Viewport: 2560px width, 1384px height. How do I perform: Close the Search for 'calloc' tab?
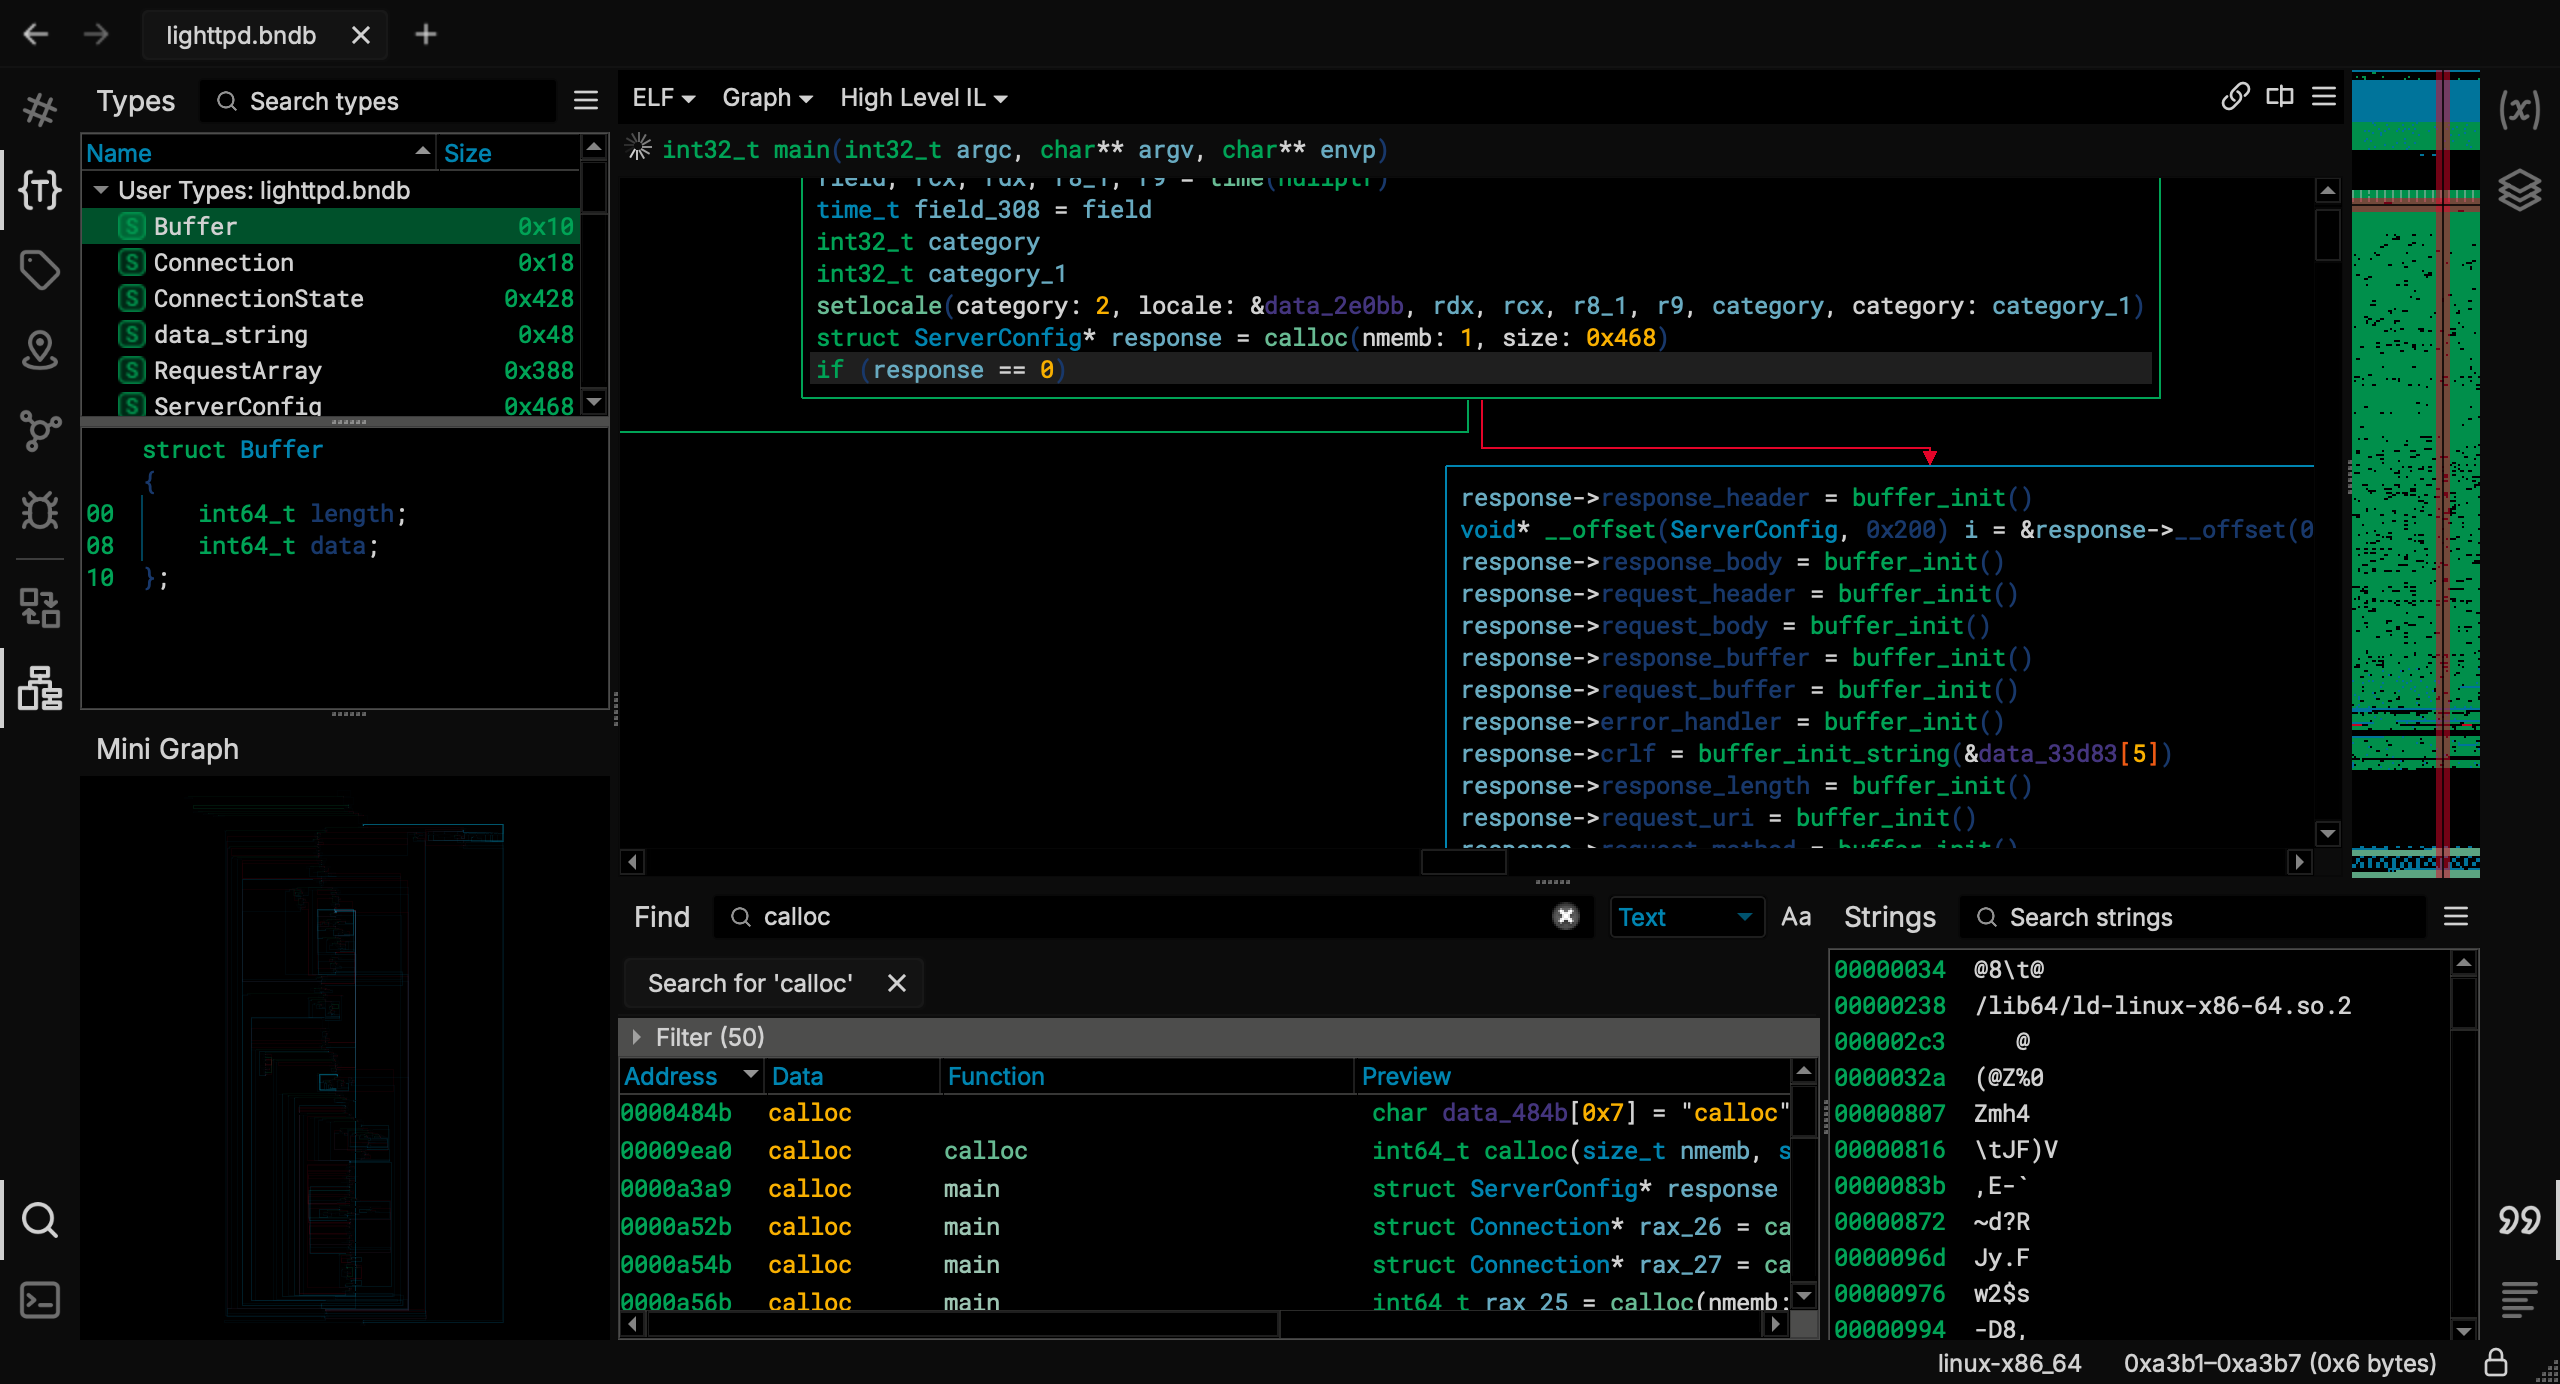click(x=897, y=983)
